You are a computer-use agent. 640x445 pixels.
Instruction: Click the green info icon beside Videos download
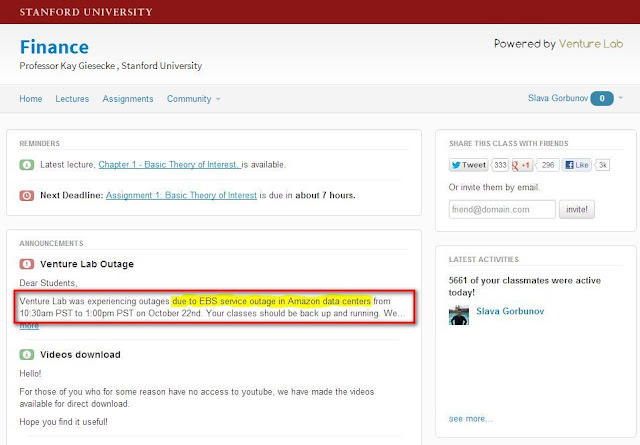pos(27,354)
